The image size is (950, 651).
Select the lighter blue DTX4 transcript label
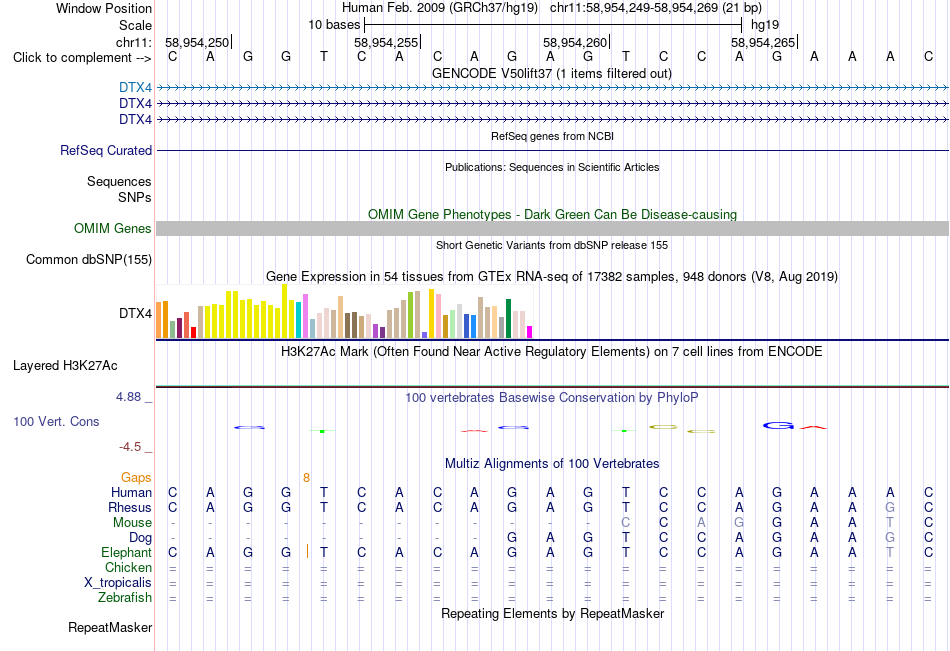(135, 88)
